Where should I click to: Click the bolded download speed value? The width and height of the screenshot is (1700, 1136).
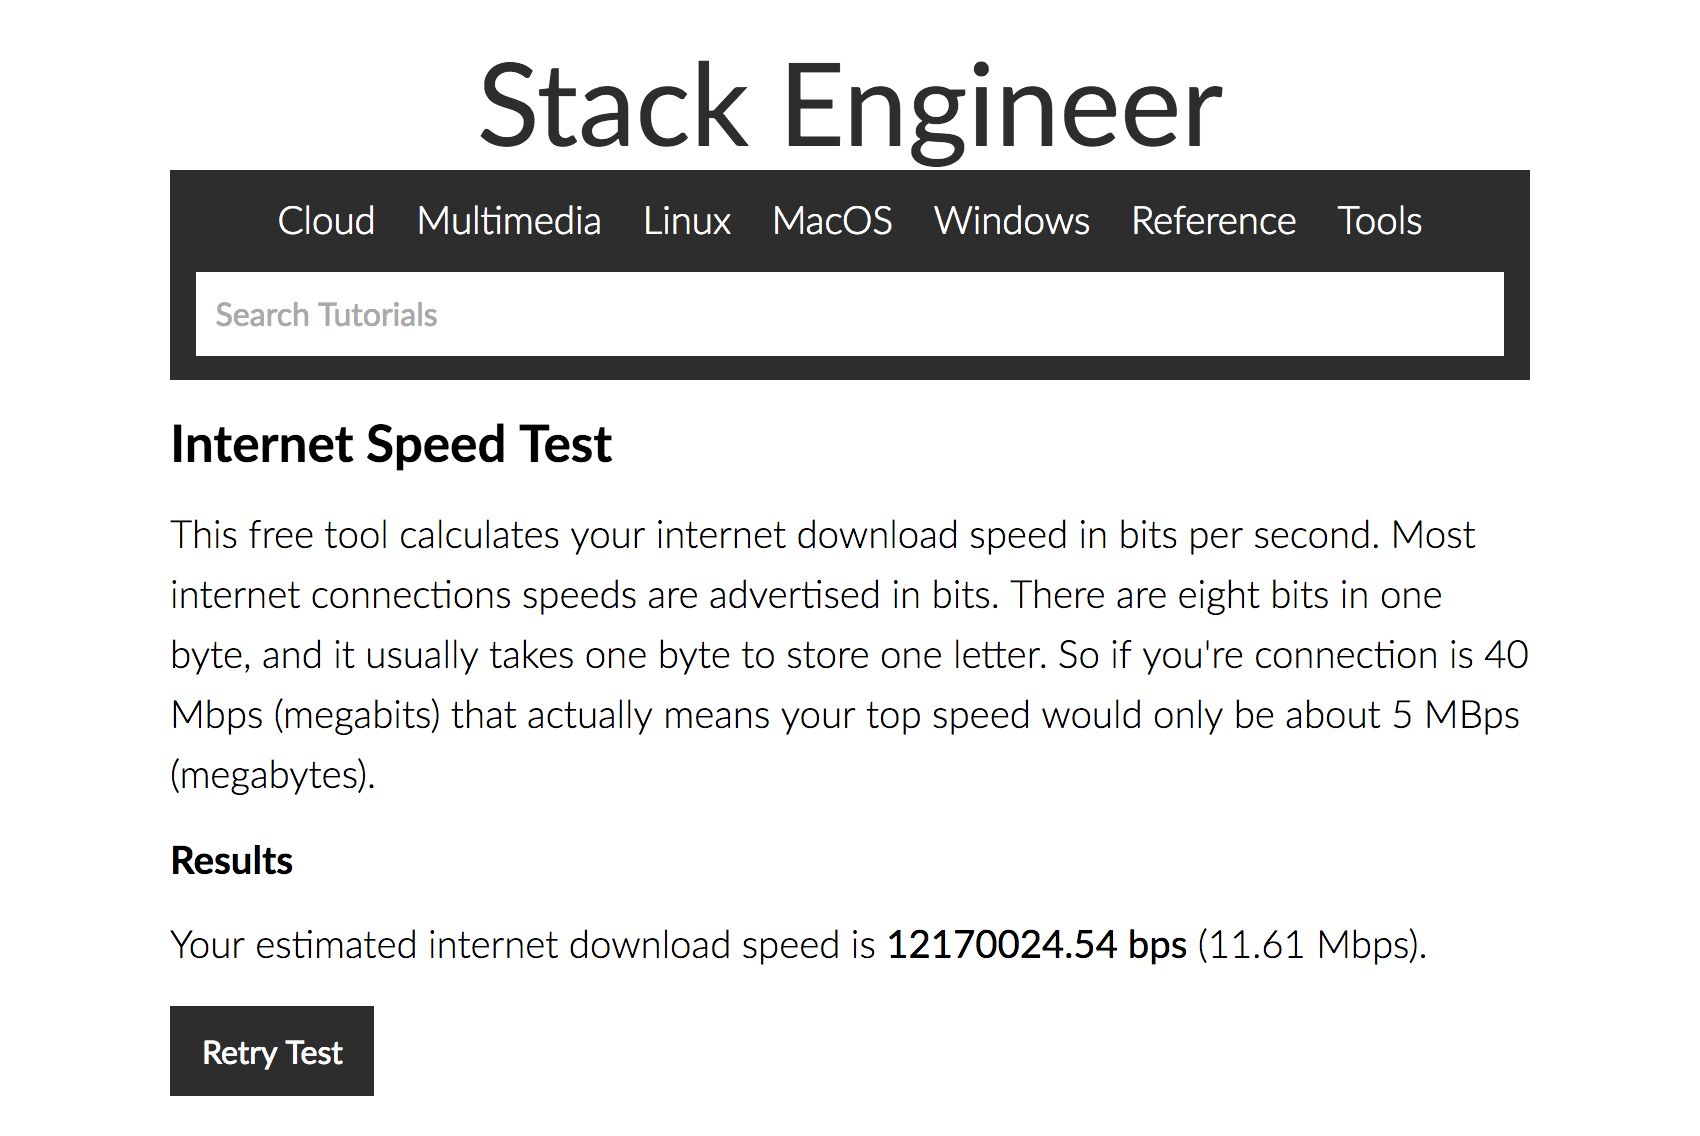(1037, 944)
